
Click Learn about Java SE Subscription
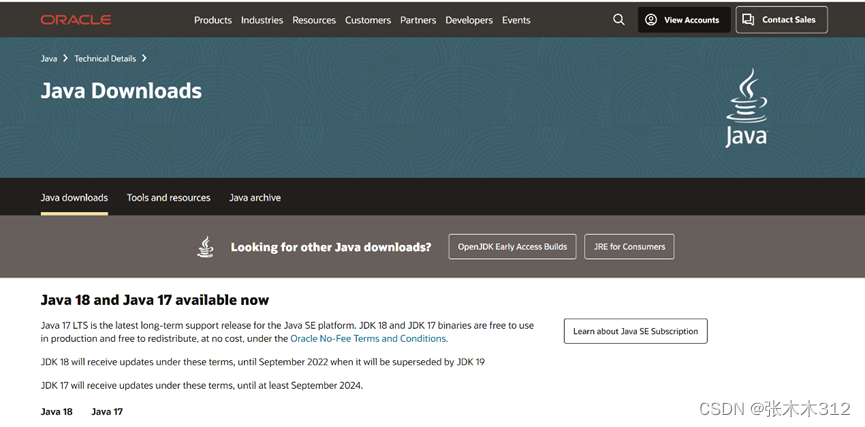coord(636,331)
